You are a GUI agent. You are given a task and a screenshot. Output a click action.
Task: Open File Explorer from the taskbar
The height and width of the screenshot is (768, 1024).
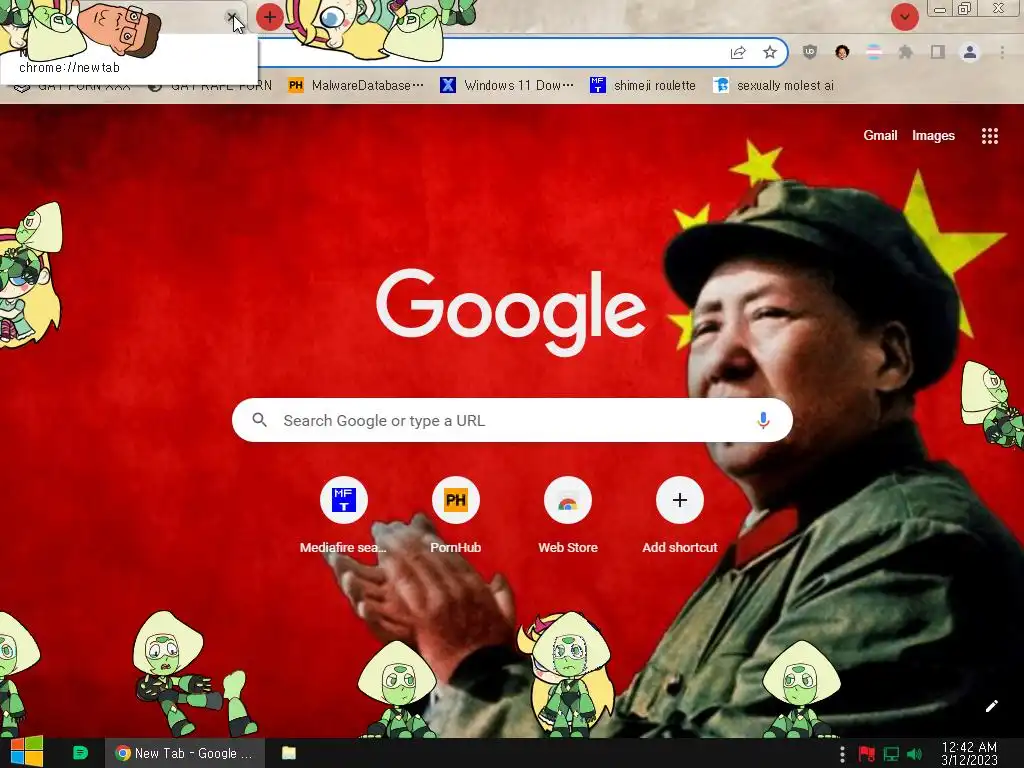(x=289, y=753)
